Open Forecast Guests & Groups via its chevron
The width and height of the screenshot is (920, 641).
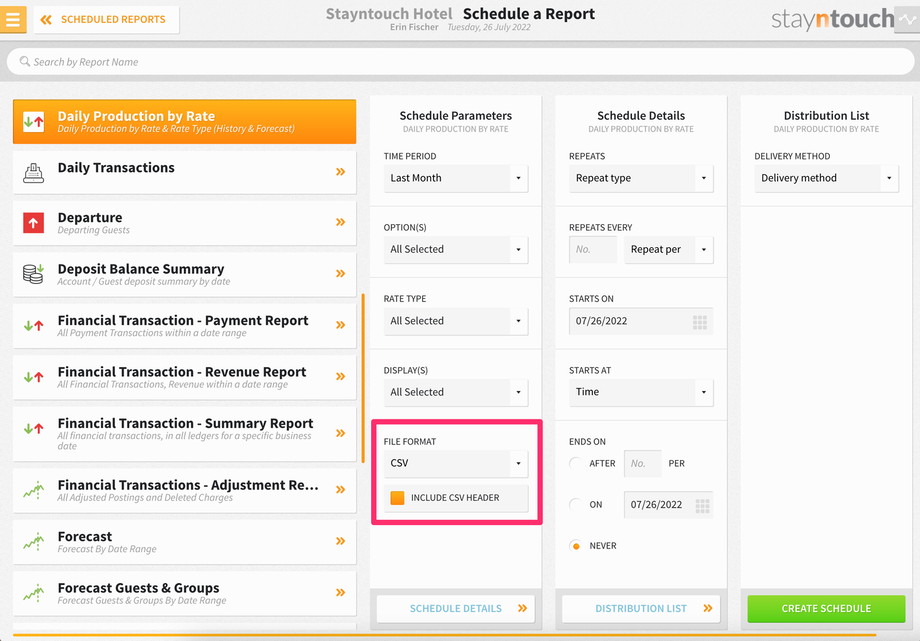(x=340, y=592)
